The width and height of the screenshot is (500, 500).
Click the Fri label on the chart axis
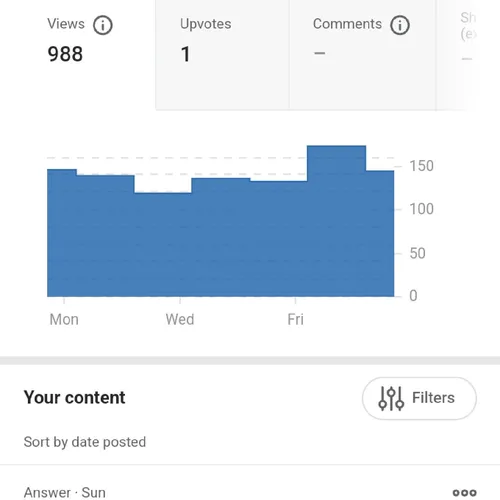point(295,319)
